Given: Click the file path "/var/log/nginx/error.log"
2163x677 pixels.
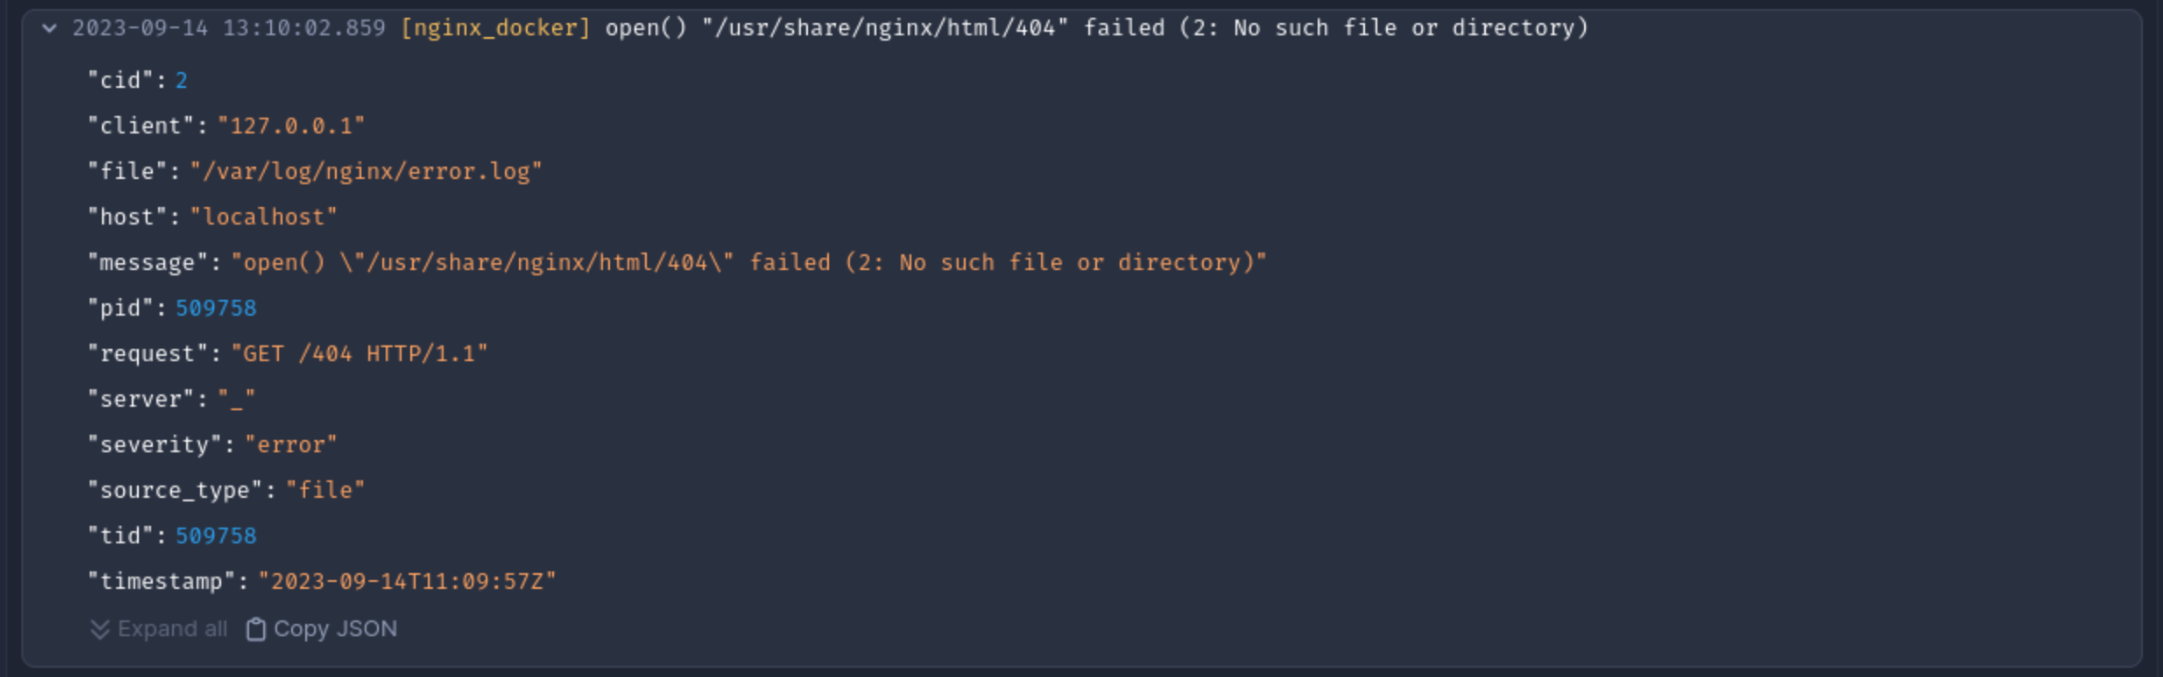Looking at the screenshot, I should pyautogui.click(x=366, y=172).
